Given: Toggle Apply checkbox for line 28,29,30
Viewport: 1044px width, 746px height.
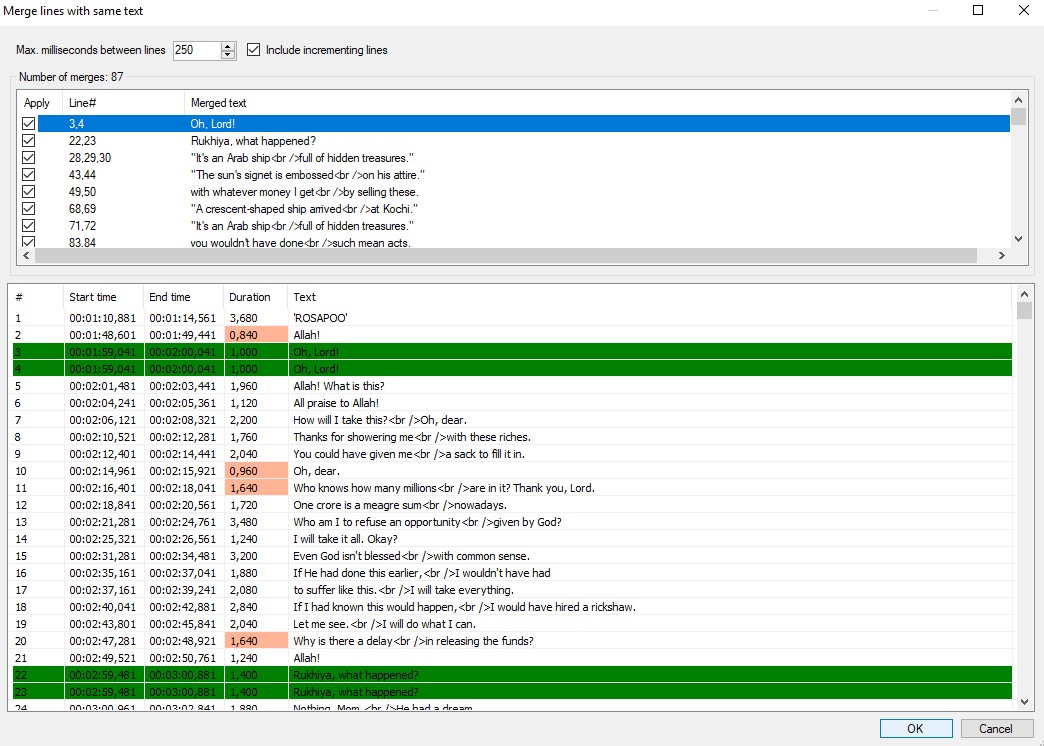Looking at the screenshot, I should click(29, 158).
